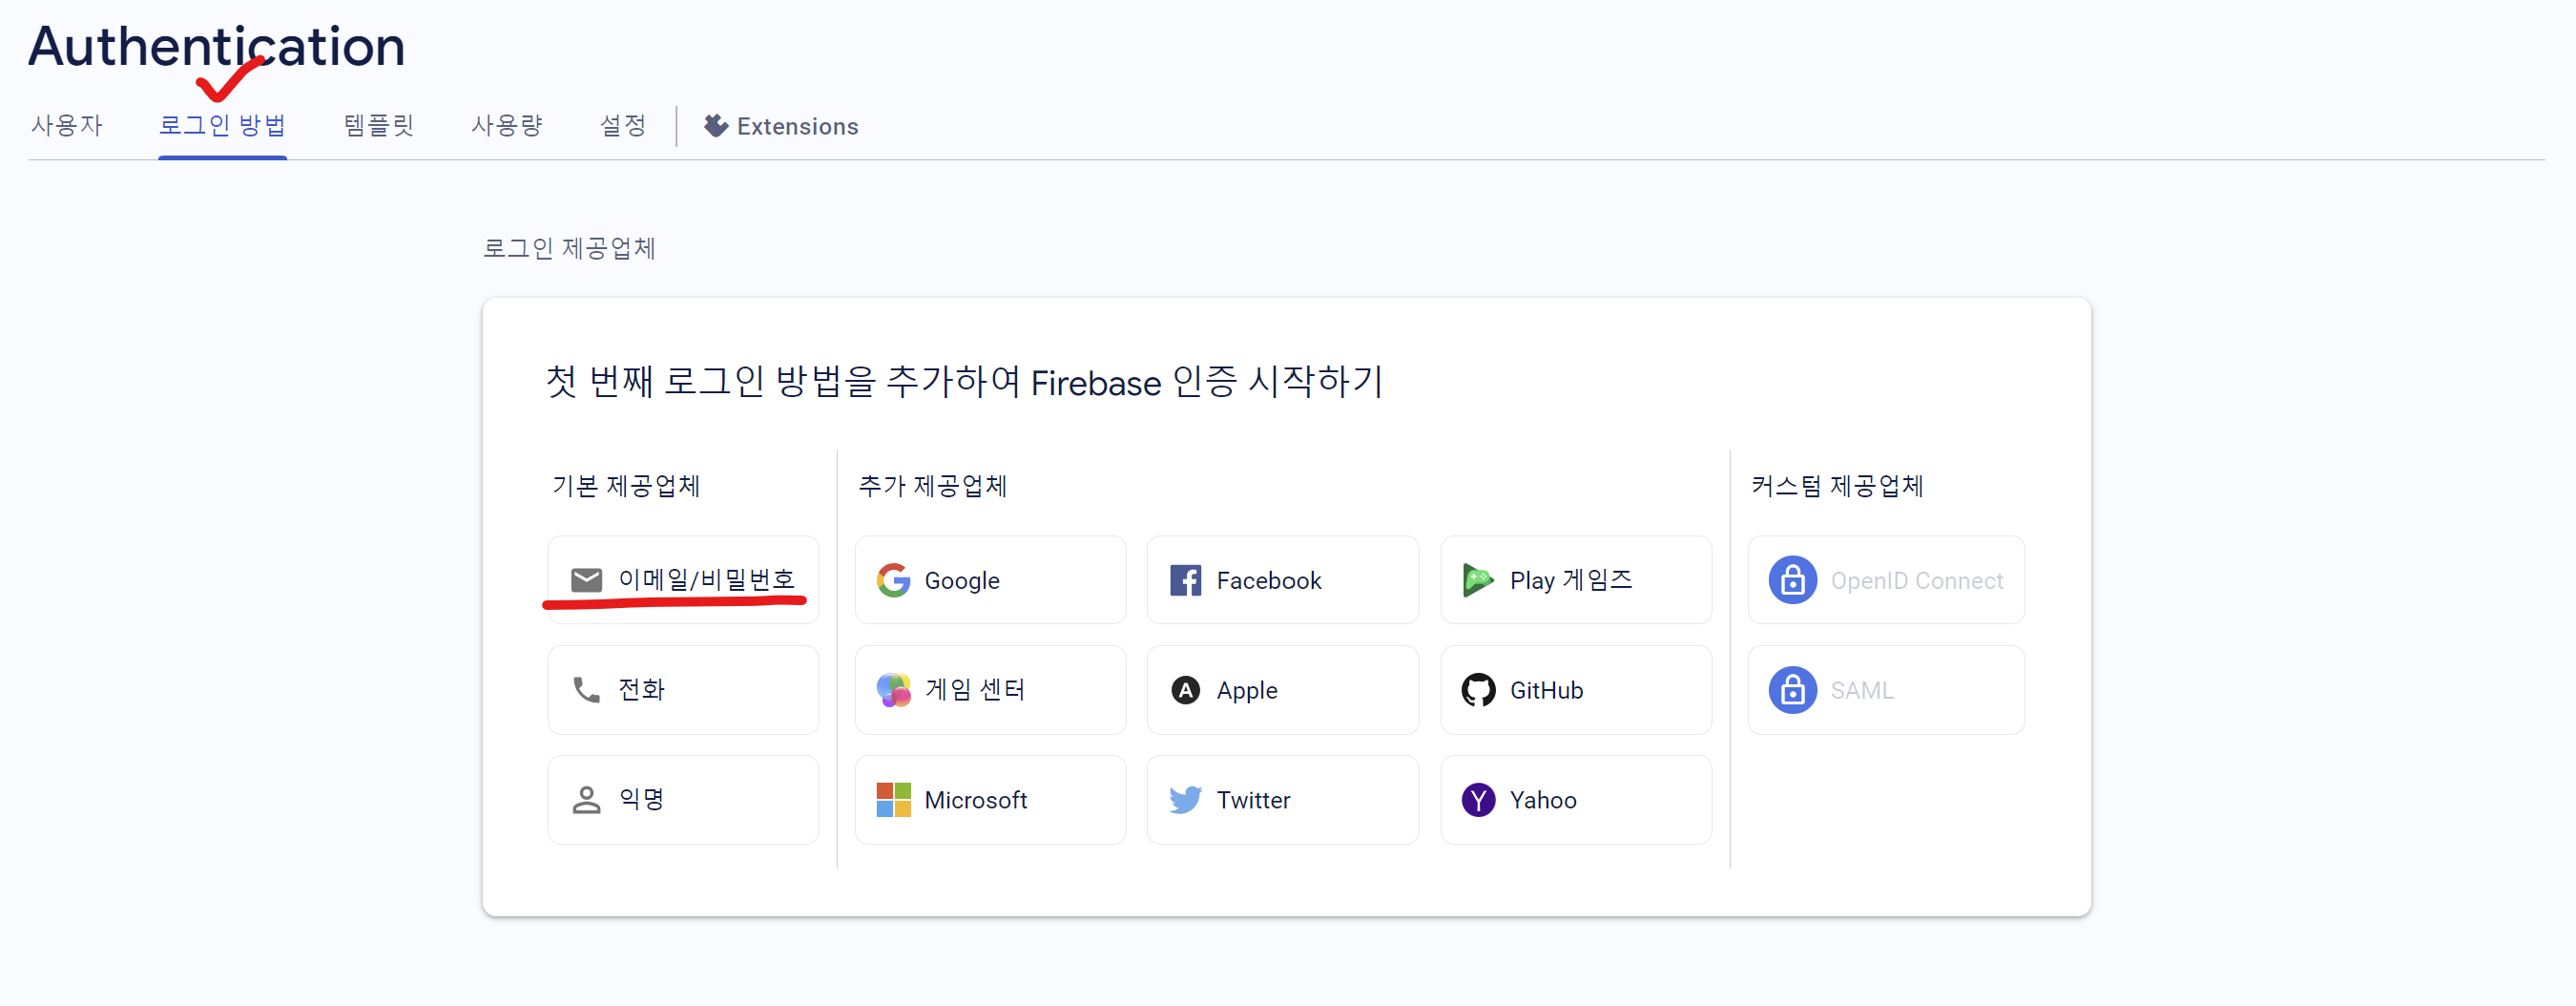
Task: Choose the 전화 sign-in provider
Action: point(683,690)
